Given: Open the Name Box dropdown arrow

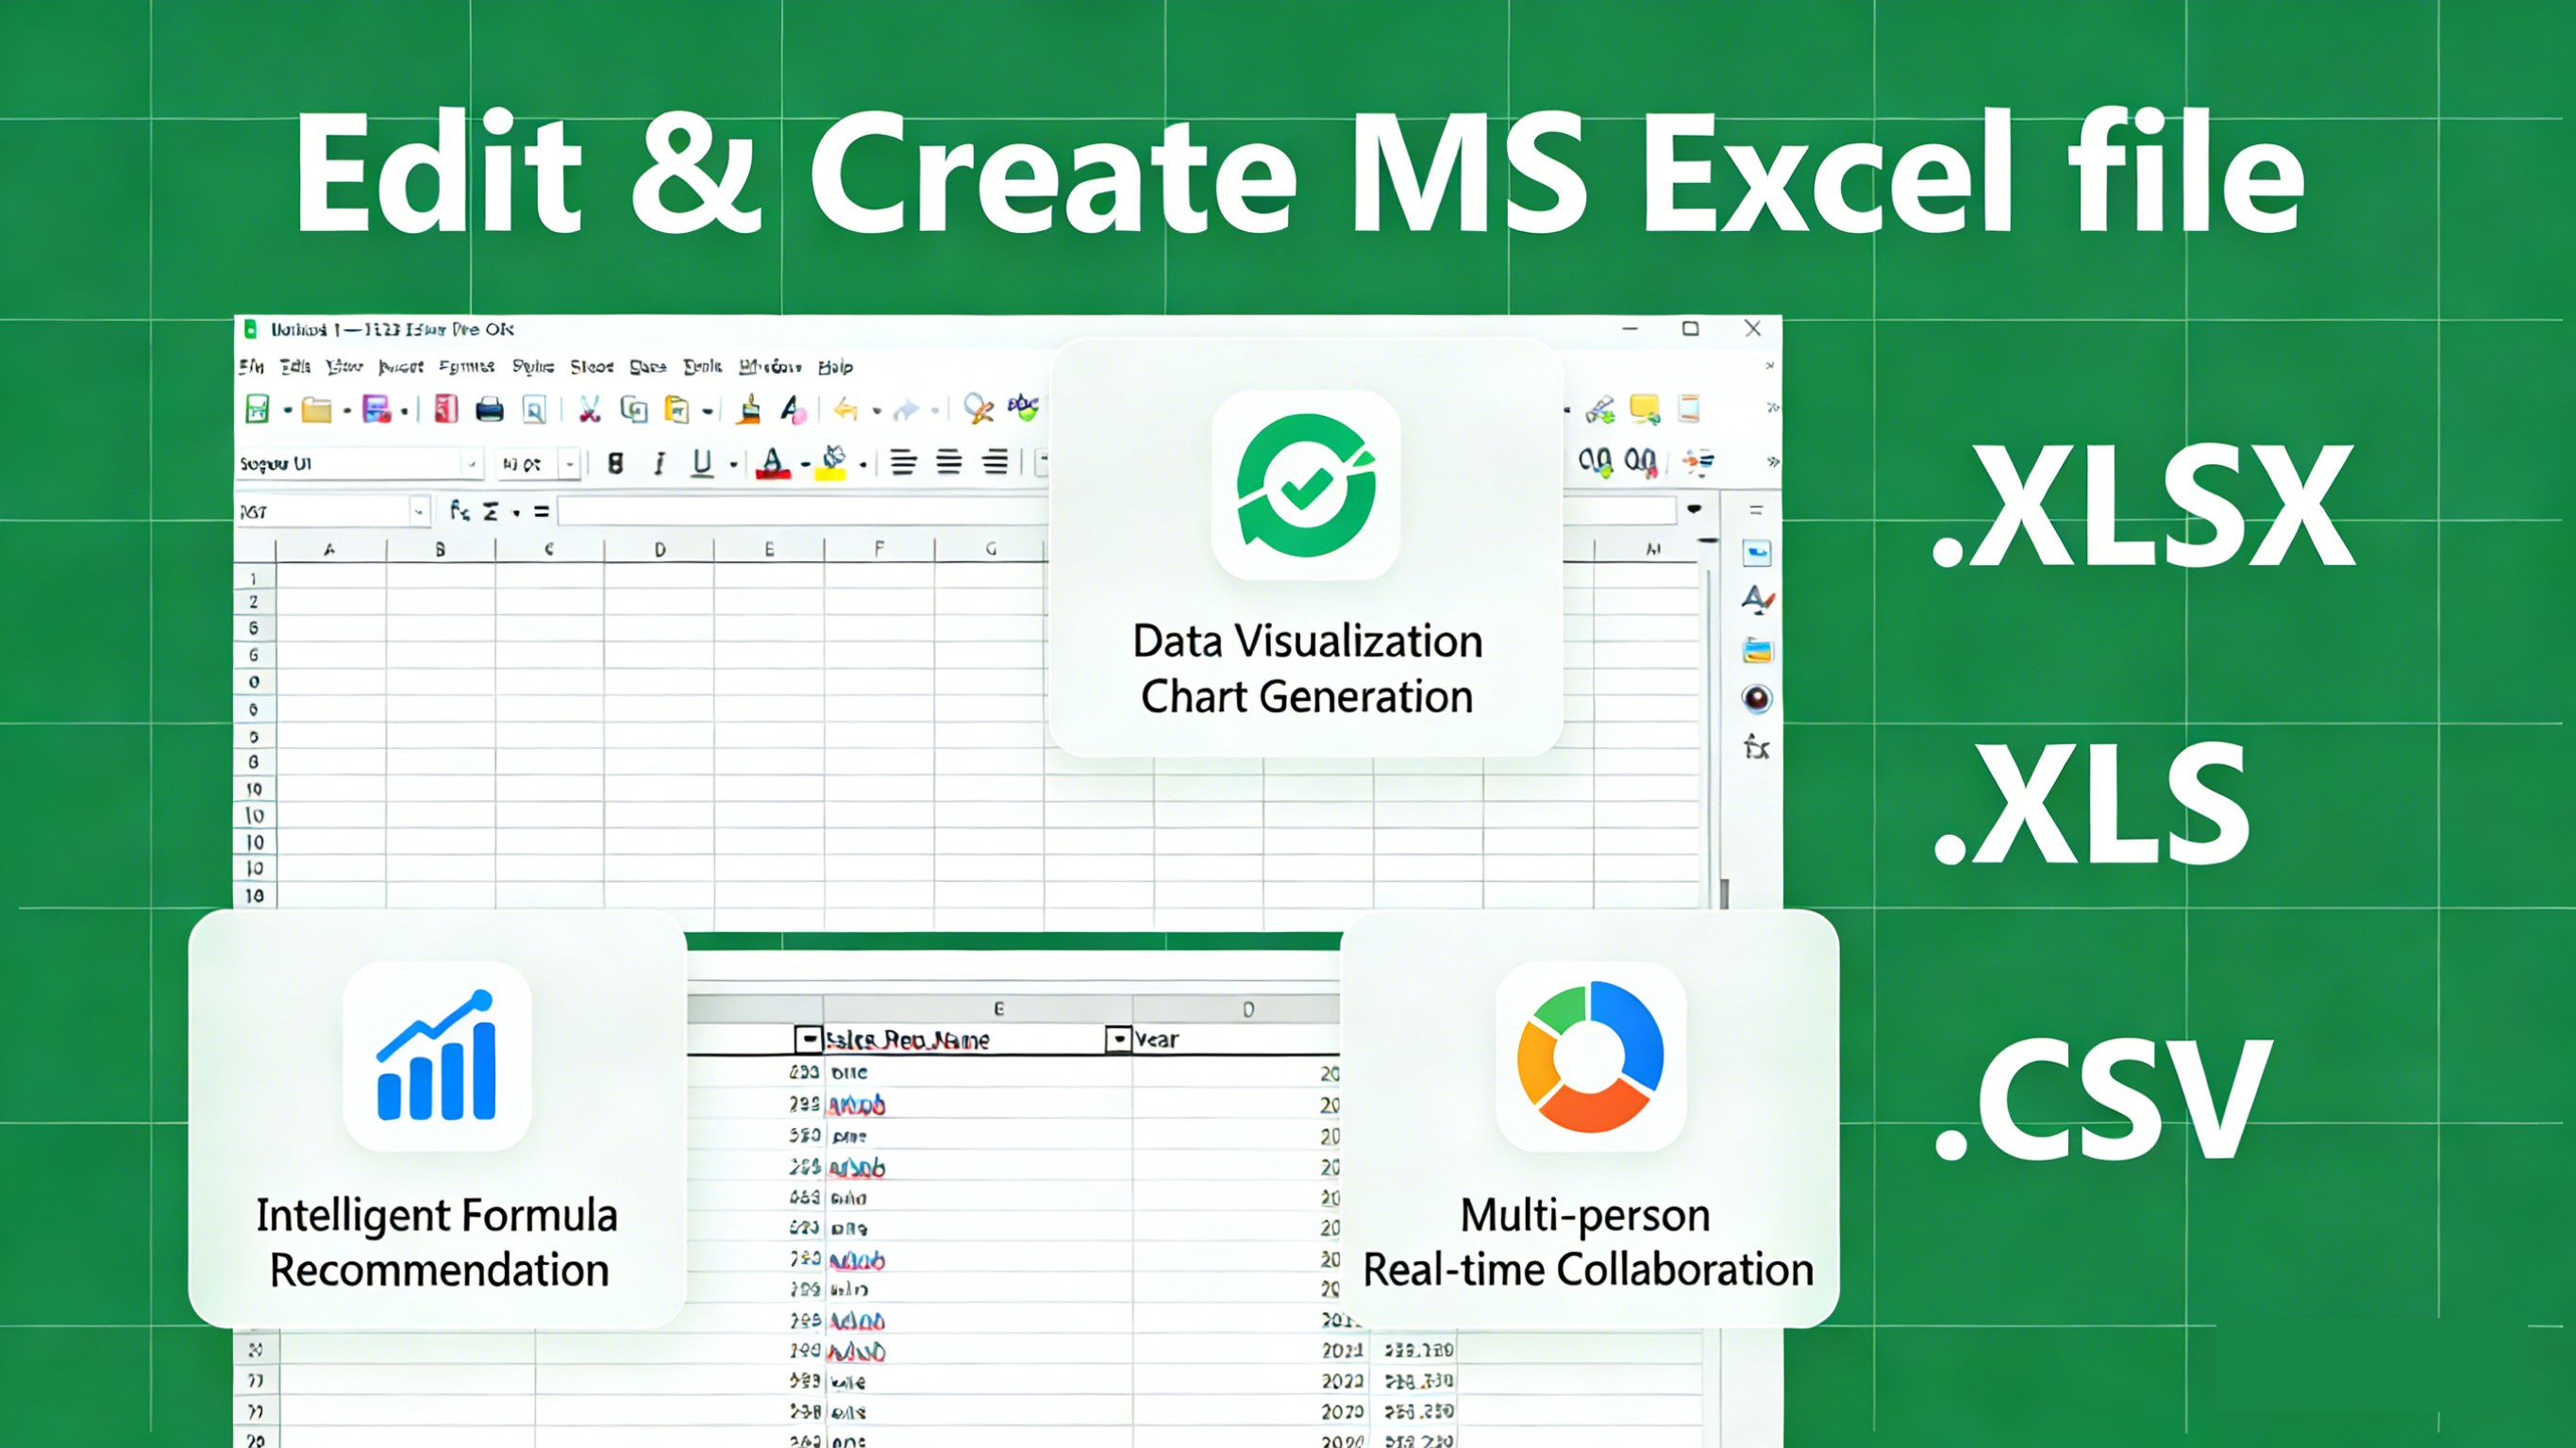Looking at the screenshot, I should pyautogui.click(x=419, y=512).
